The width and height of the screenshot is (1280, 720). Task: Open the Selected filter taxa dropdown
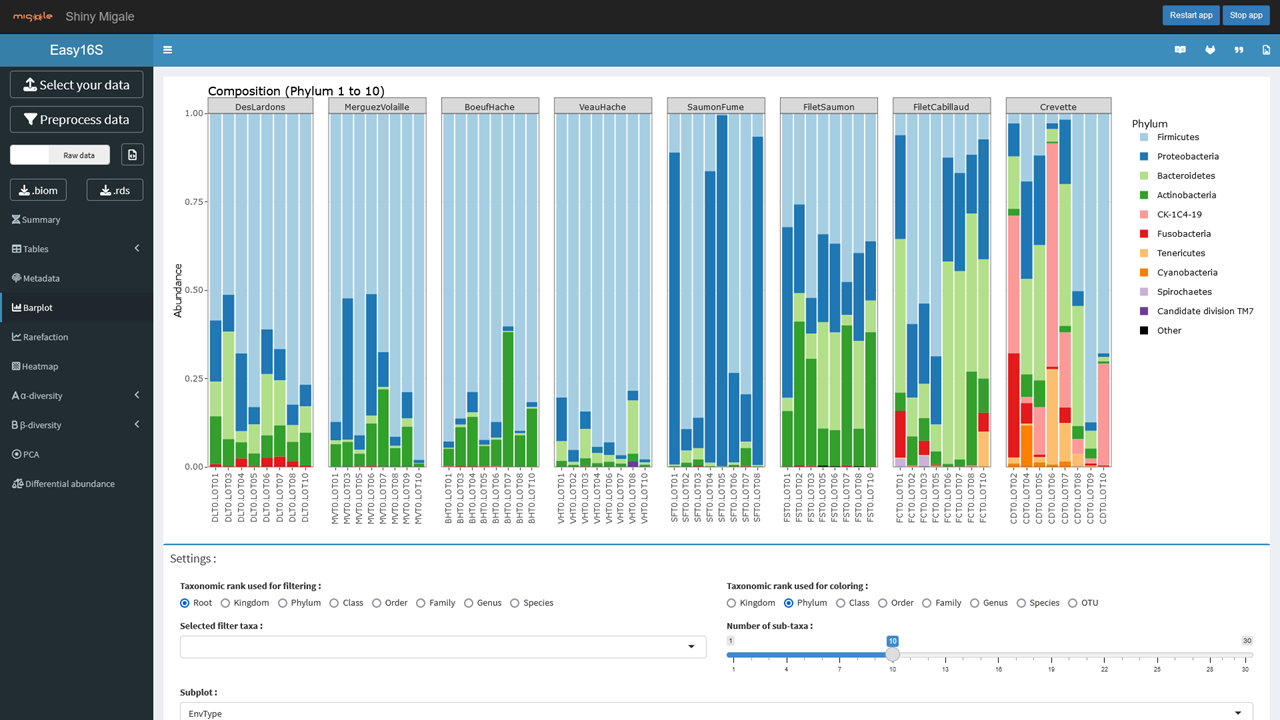pos(443,647)
